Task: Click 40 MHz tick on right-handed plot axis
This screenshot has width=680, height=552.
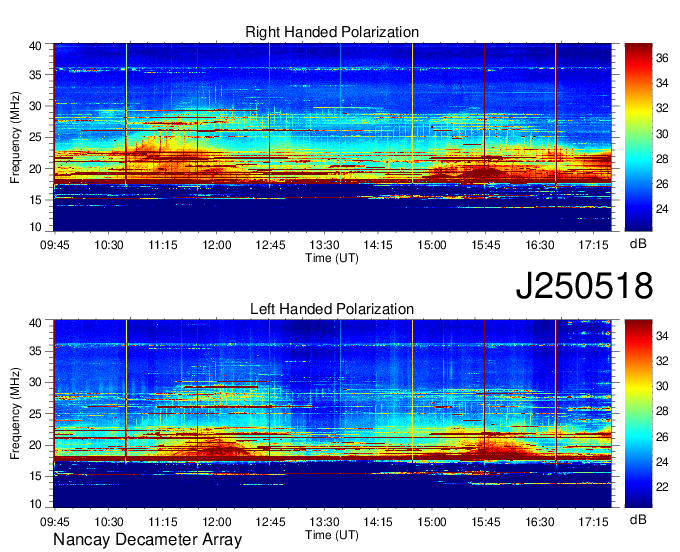Action: [36, 46]
